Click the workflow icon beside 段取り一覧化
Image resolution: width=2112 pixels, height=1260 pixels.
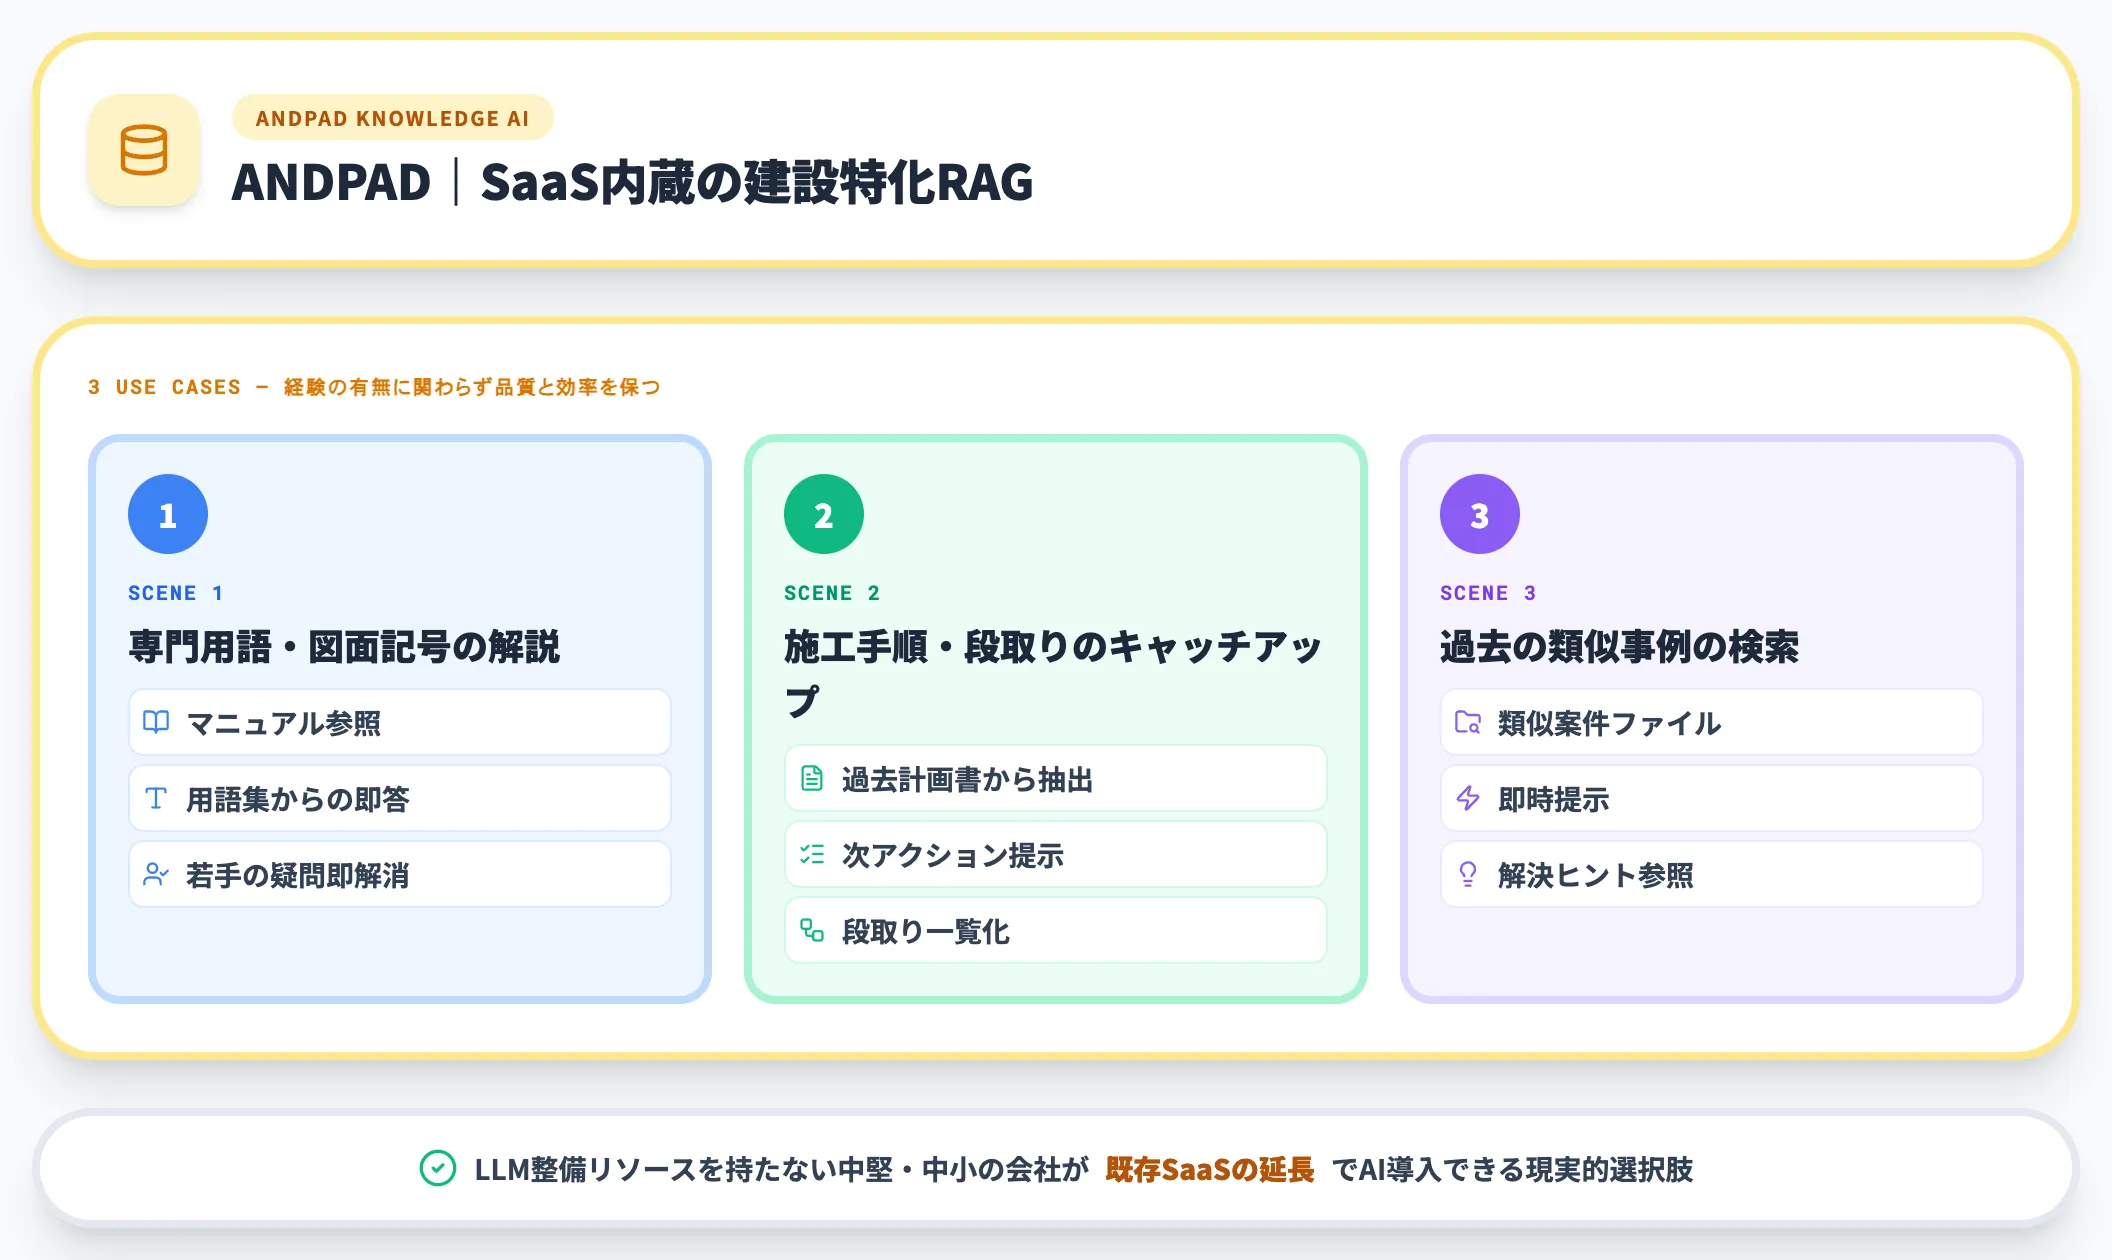point(812,930)
